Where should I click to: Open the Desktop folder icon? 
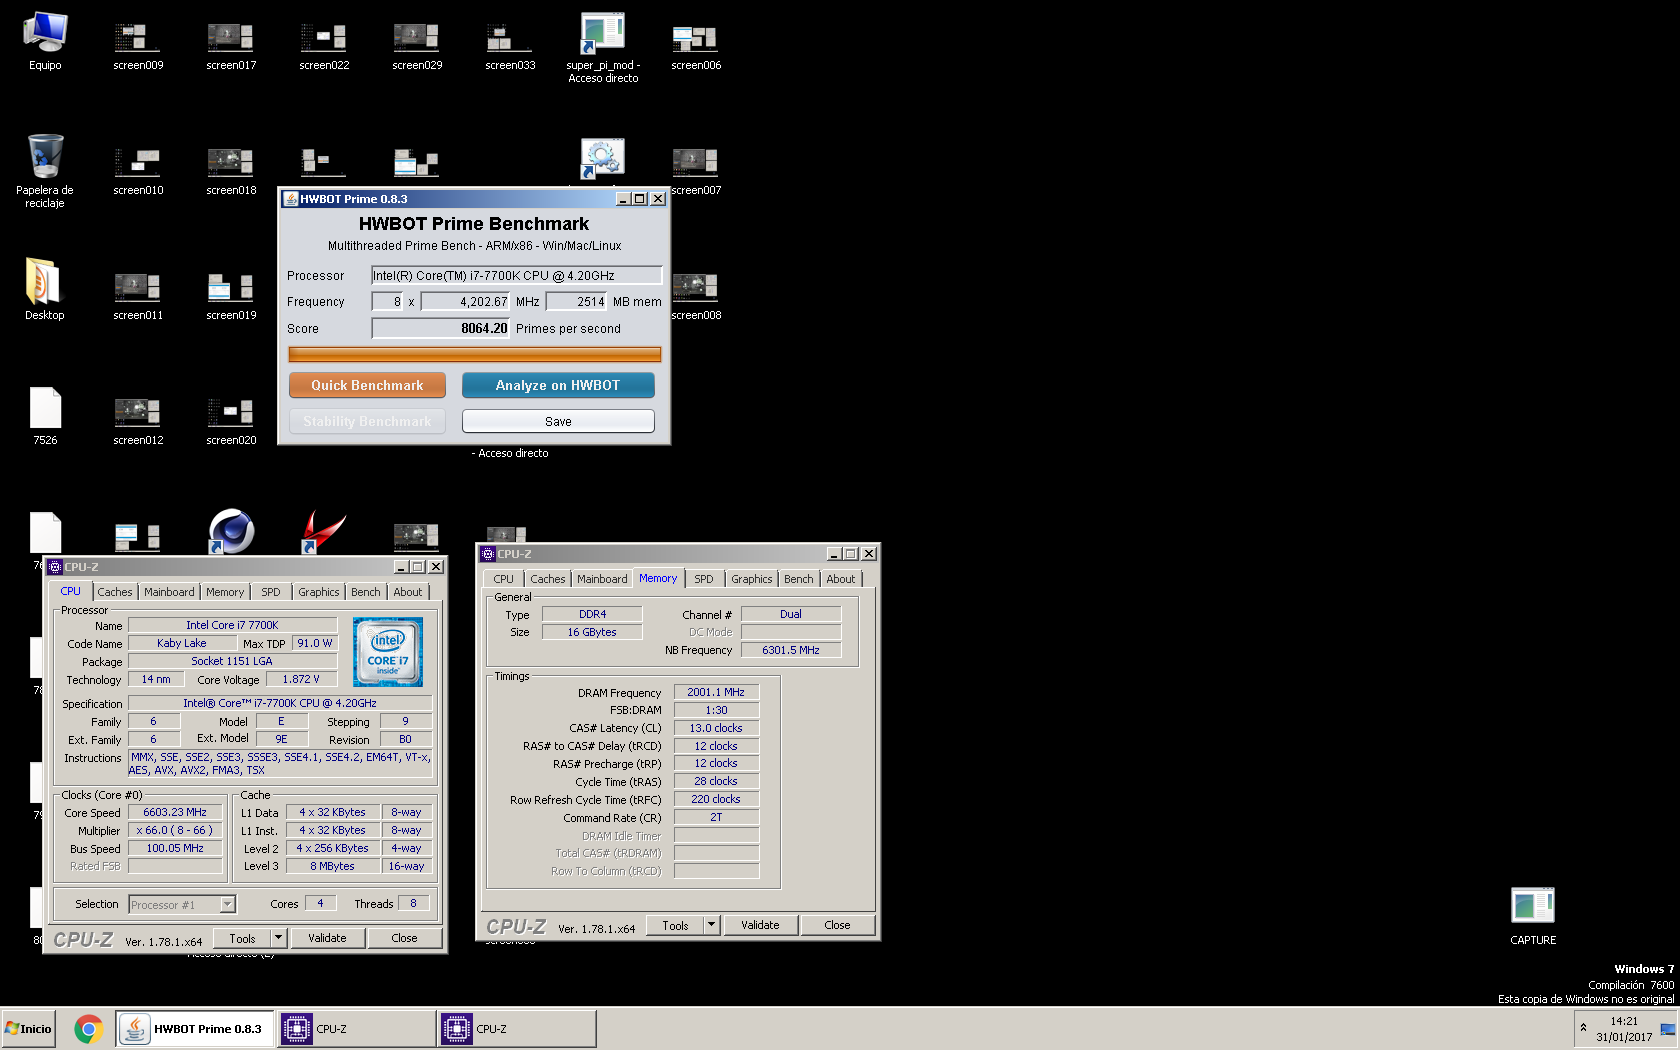45,290
